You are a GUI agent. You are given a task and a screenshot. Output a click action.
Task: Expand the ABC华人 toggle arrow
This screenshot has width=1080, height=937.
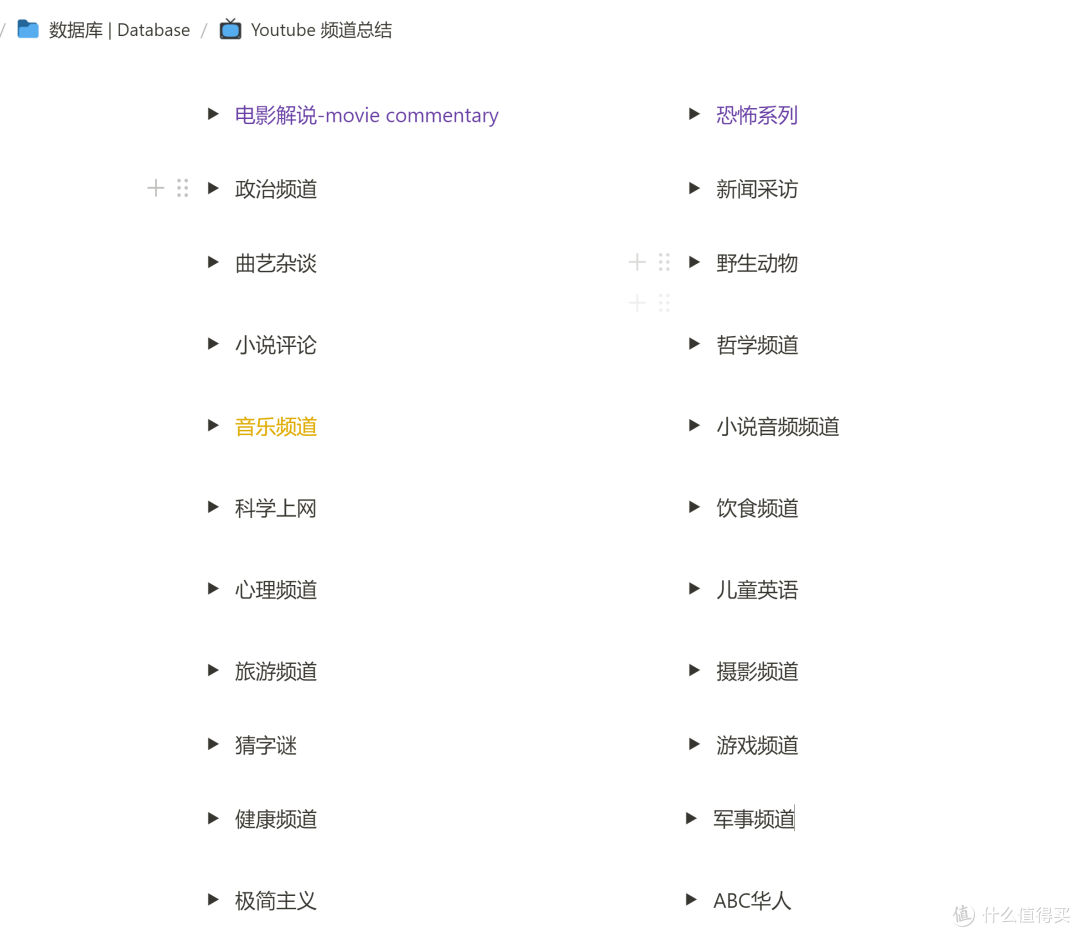pos(692,899)
